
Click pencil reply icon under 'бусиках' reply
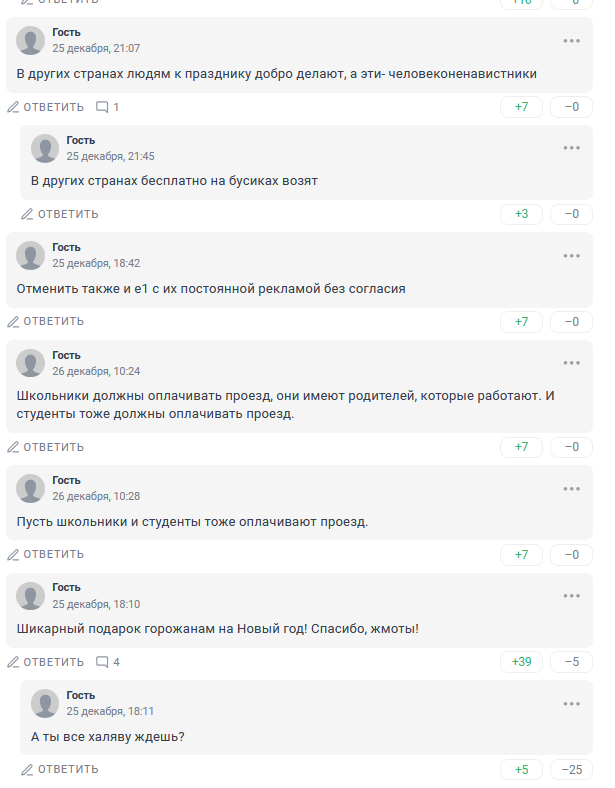(x=28, y=214)
